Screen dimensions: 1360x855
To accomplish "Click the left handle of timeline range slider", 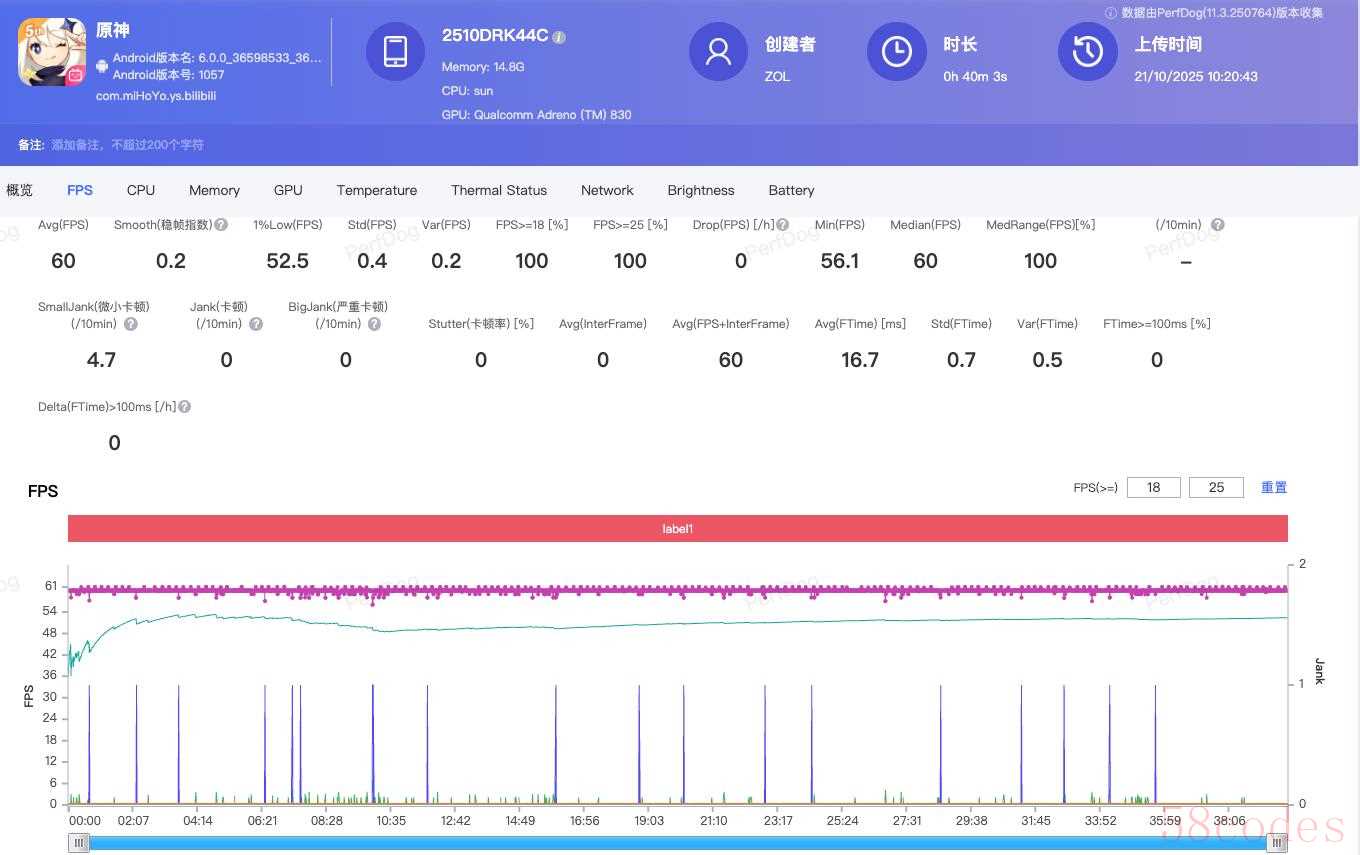I will (x=78, y=843).
